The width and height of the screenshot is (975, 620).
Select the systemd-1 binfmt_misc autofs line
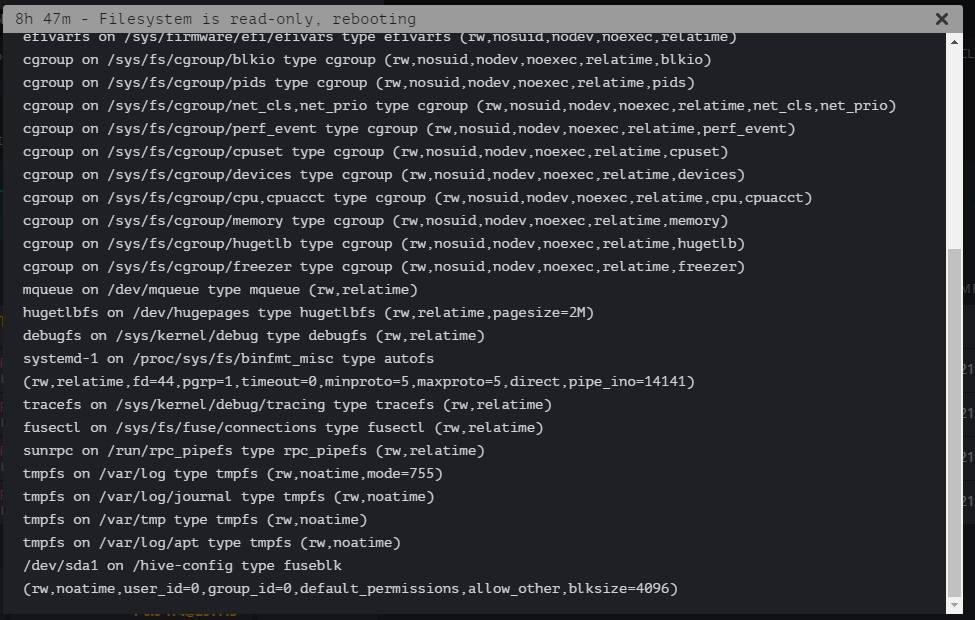(x=228, y=359)
